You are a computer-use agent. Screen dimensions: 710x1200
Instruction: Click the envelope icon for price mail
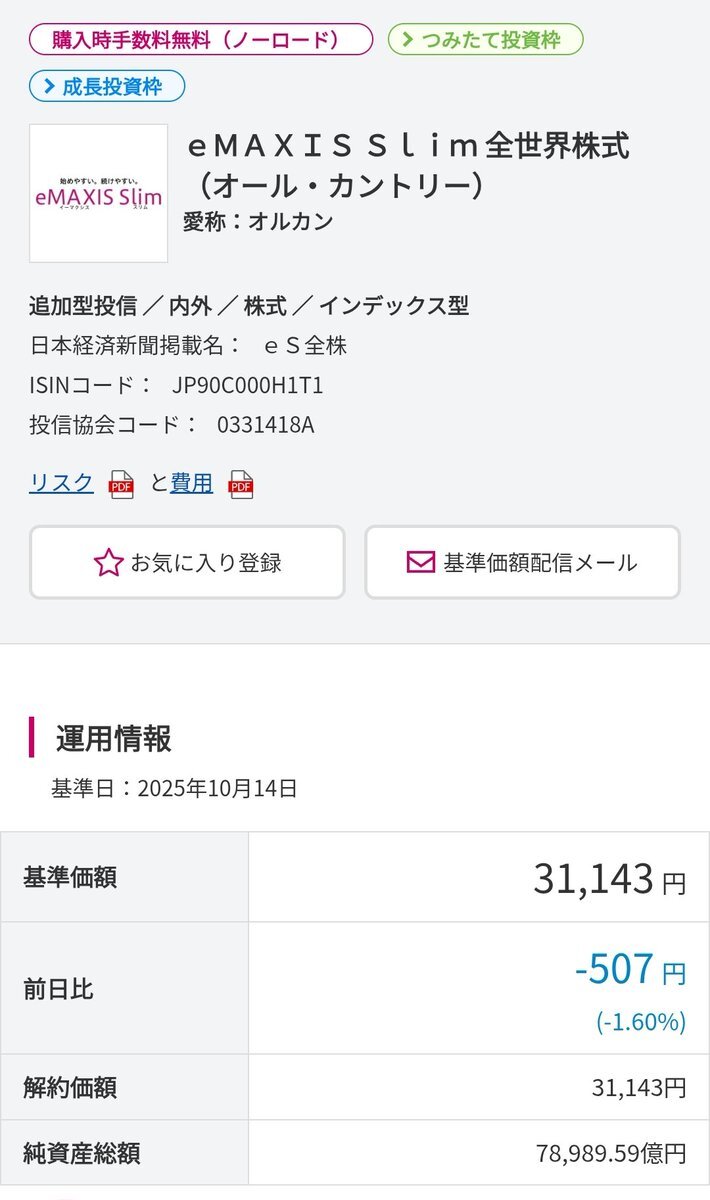point(421,563)
